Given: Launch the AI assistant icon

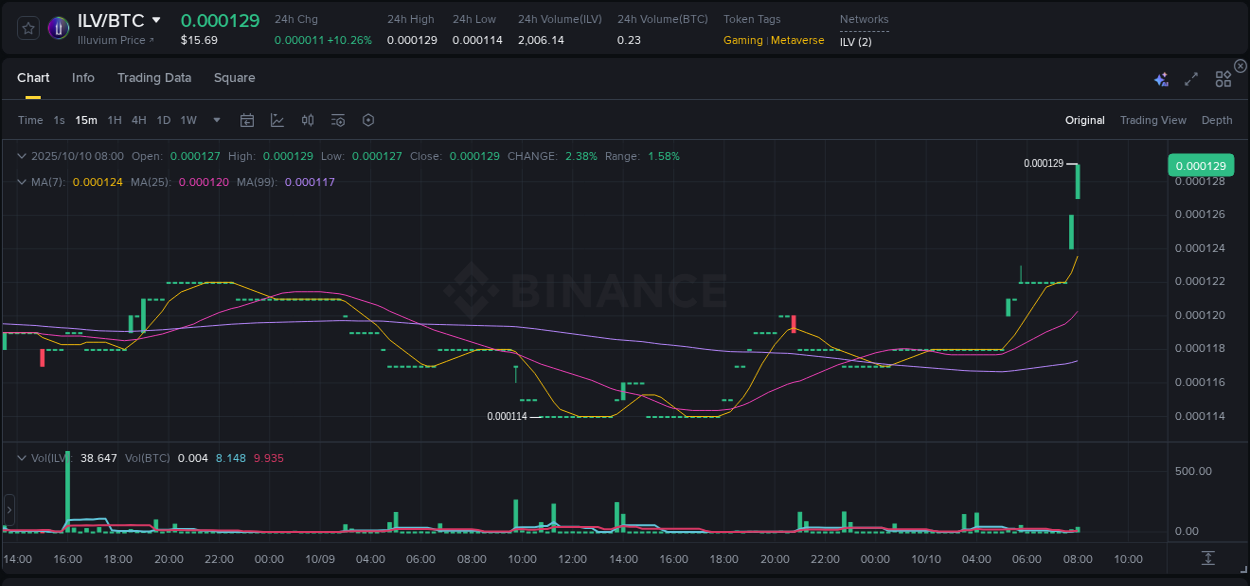Looking at the screenshot, I should [1161, 78].
